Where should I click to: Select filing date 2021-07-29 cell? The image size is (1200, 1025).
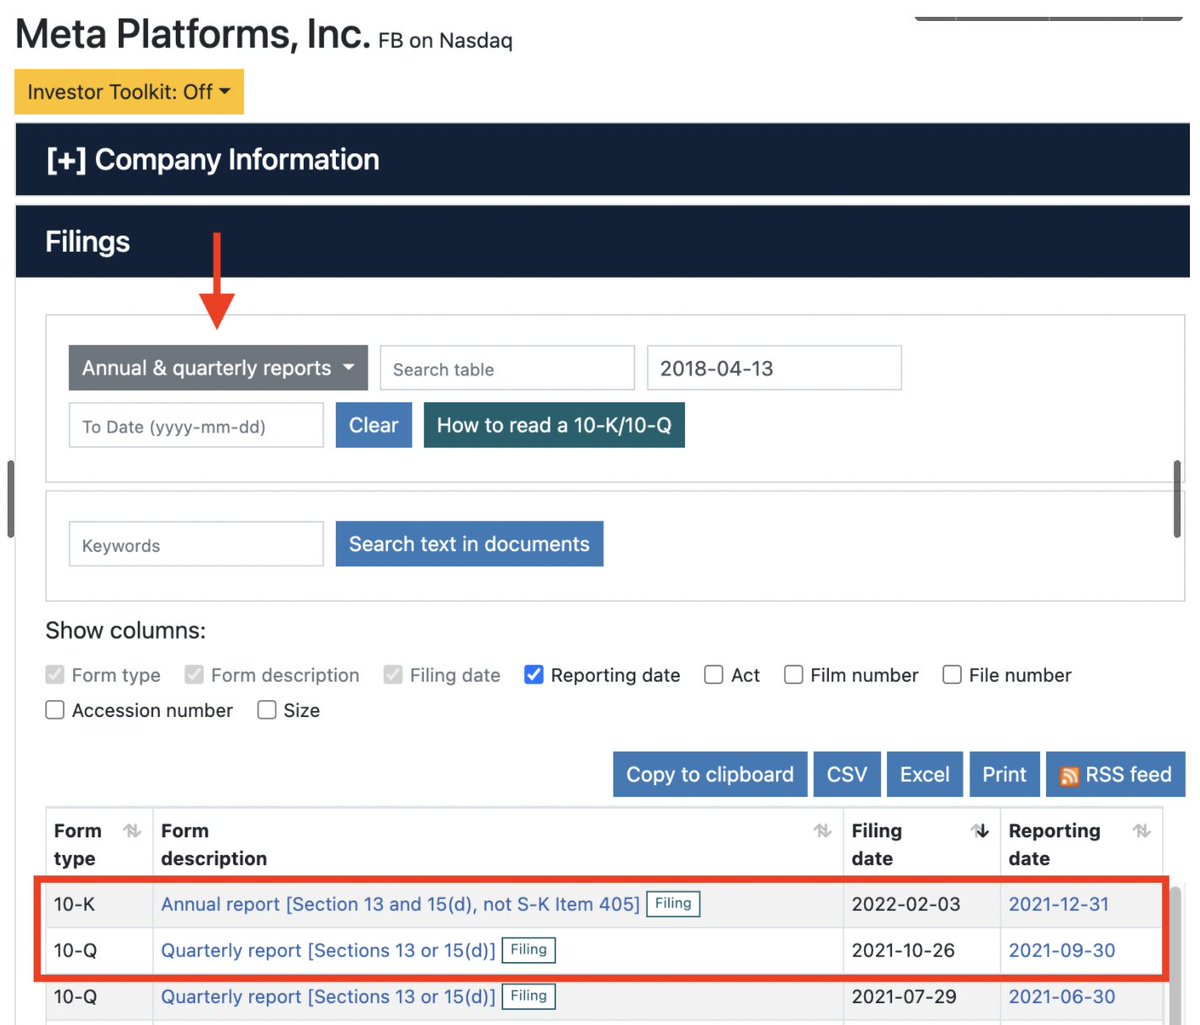point(921,996)
